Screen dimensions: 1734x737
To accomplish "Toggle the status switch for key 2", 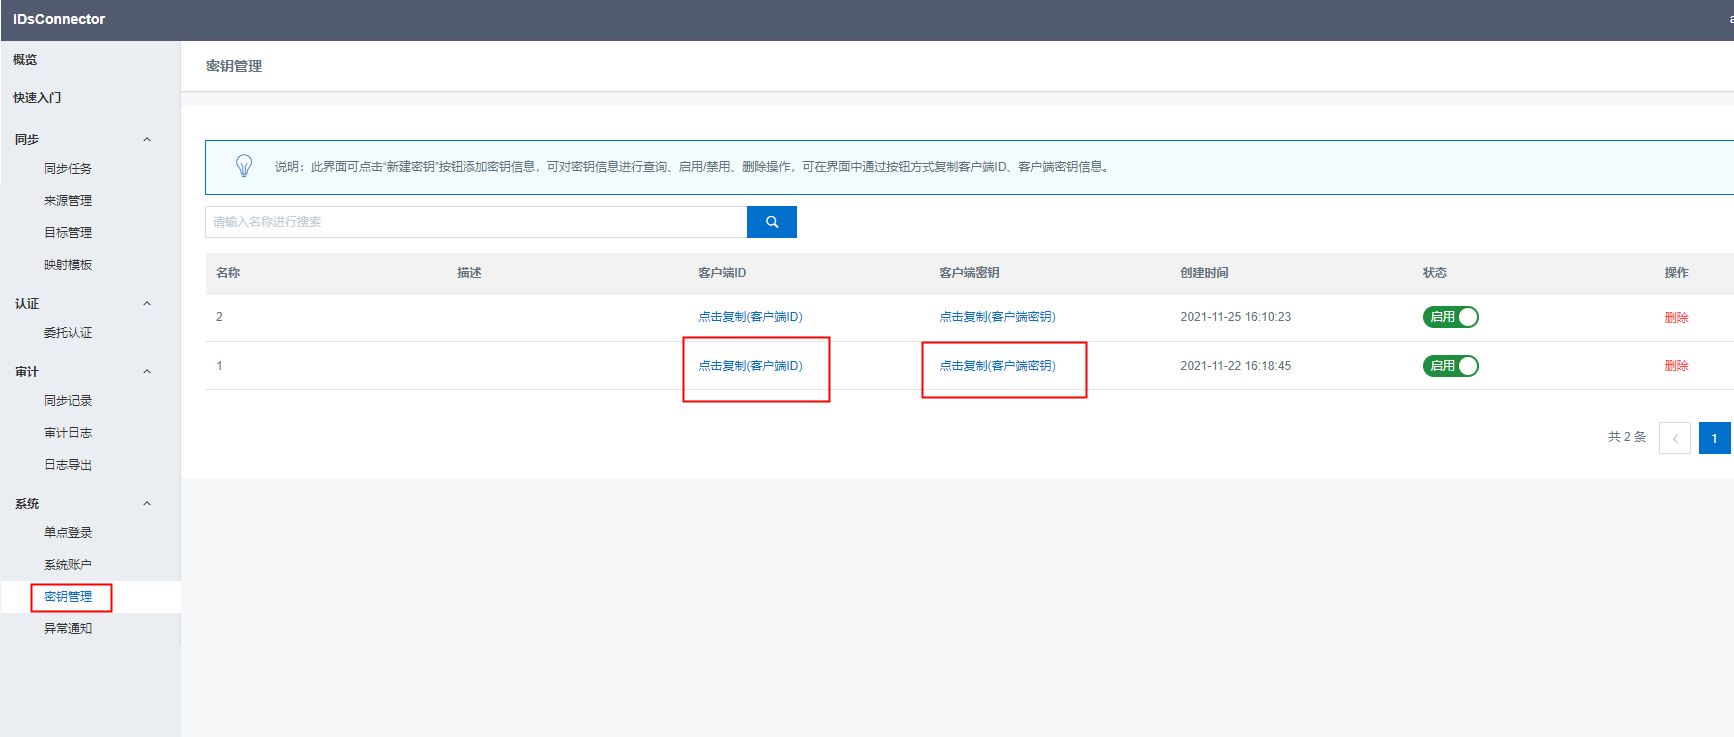I will (1450, 317).
